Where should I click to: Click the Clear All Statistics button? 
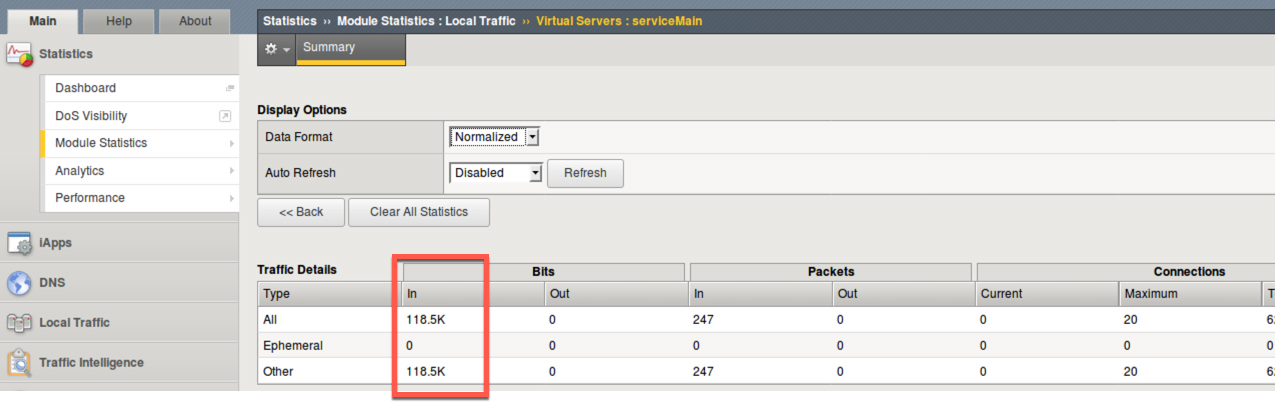point(419,212)
